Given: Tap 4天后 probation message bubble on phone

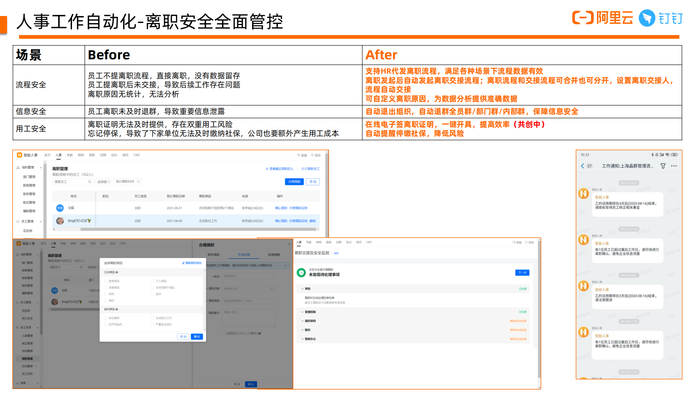Looking at the screenshot, I should 627,205.
